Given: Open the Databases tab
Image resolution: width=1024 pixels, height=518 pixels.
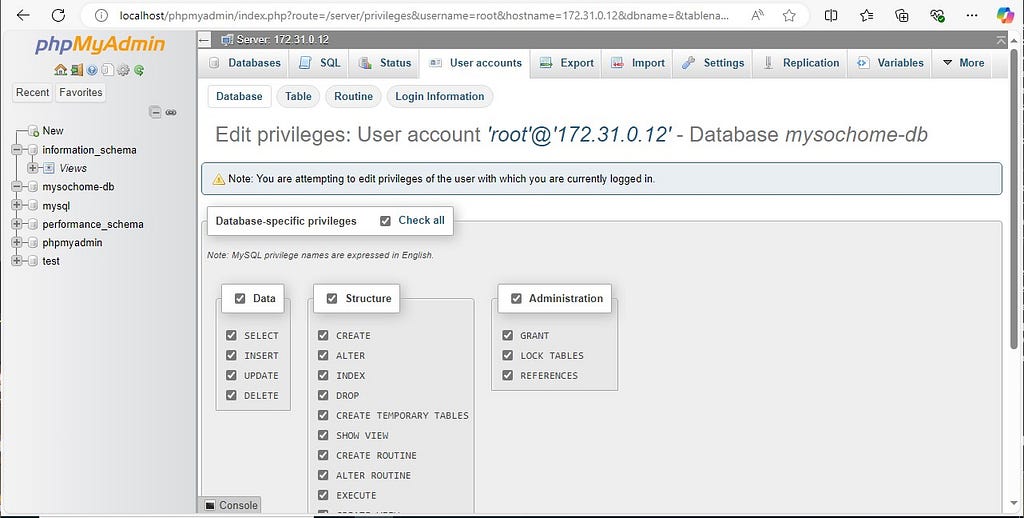Looking at the screenshot, I should coord(245,63).
